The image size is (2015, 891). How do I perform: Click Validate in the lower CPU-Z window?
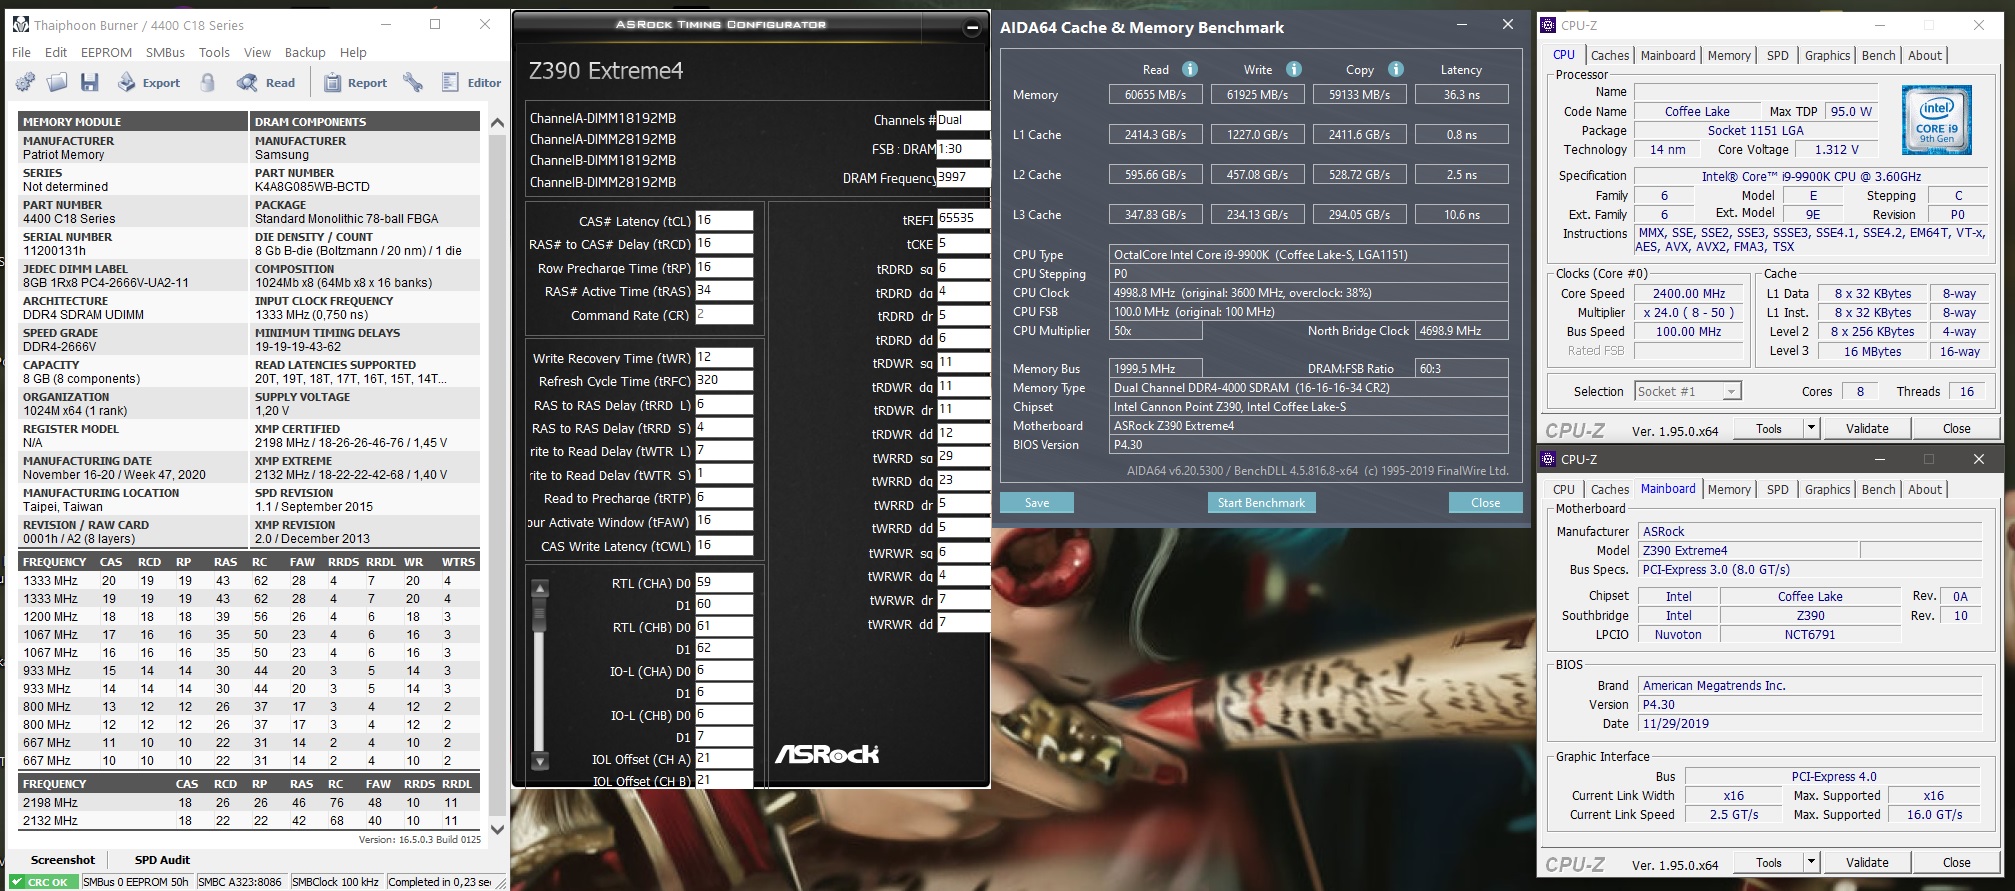pyautogui.click(x=1866, y=862)
